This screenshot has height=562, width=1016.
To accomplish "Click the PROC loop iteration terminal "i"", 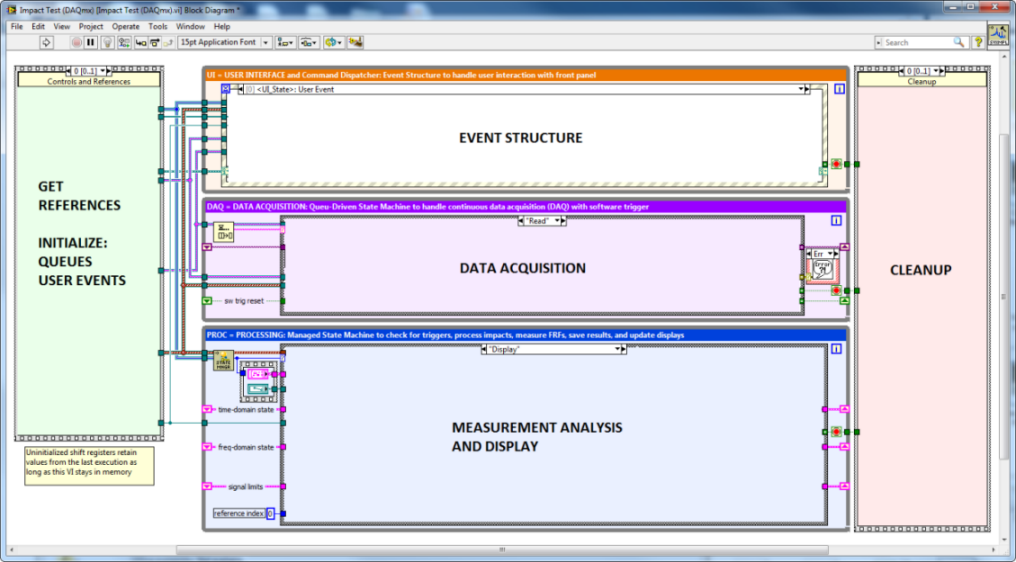I will coord(837,349).
